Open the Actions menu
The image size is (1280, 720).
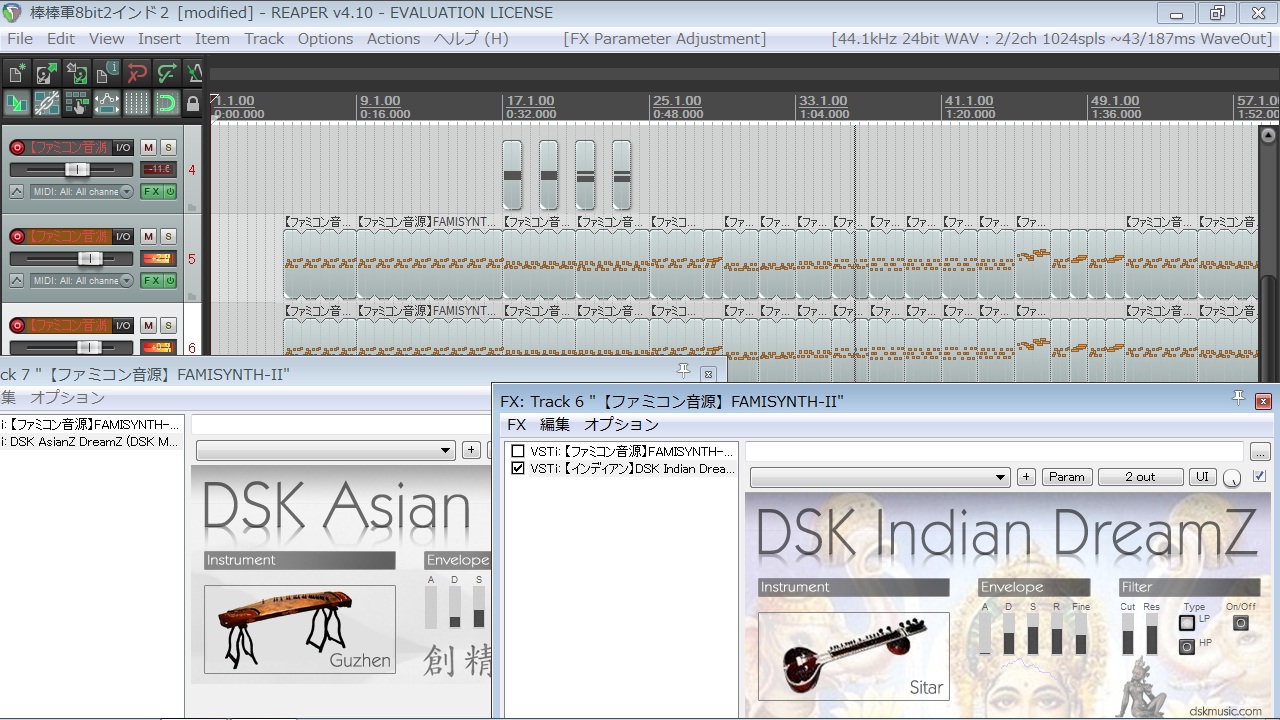393,39
